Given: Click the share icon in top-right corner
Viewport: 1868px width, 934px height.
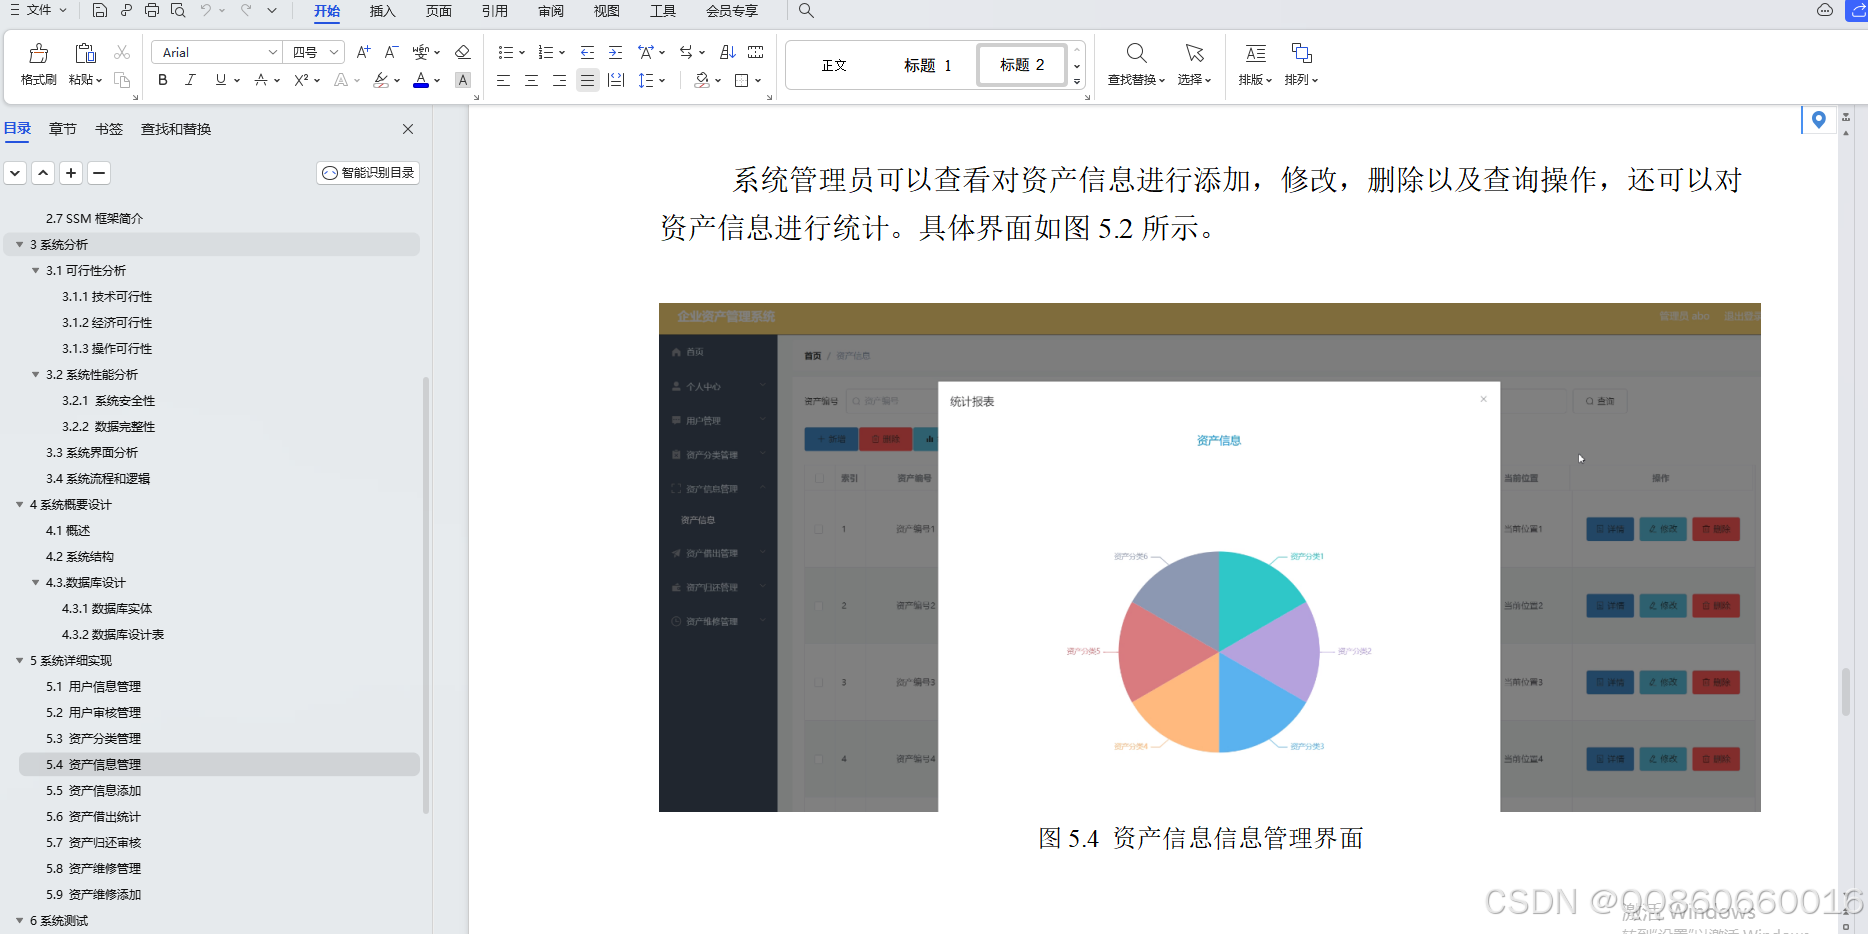Looking at the screenshot, I should point(1858,11).
